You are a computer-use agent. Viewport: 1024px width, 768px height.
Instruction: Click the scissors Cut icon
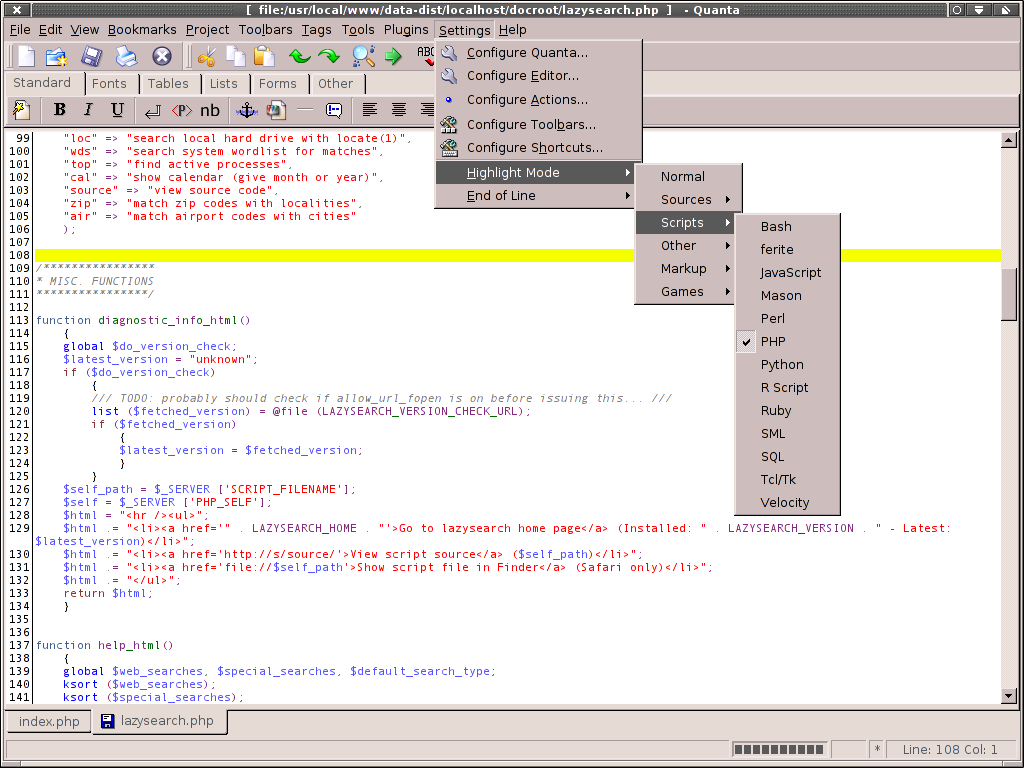coord(207,56)
